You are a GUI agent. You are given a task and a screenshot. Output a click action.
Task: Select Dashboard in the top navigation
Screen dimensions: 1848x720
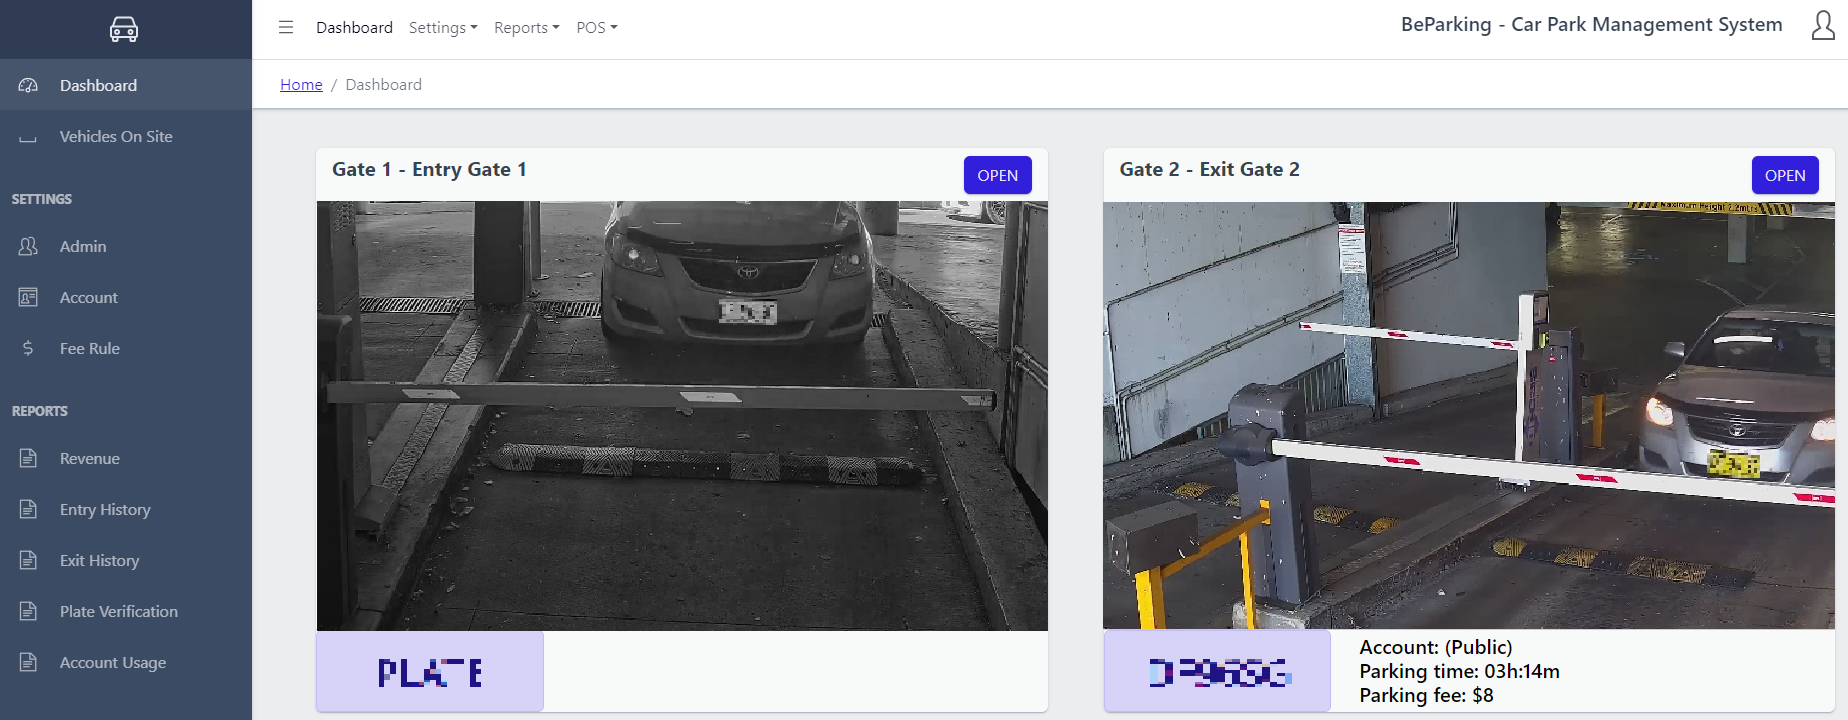tap(354, 27)
